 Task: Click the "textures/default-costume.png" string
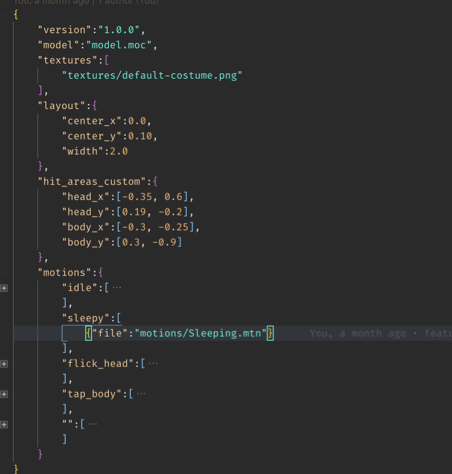[x=152, y=76]
